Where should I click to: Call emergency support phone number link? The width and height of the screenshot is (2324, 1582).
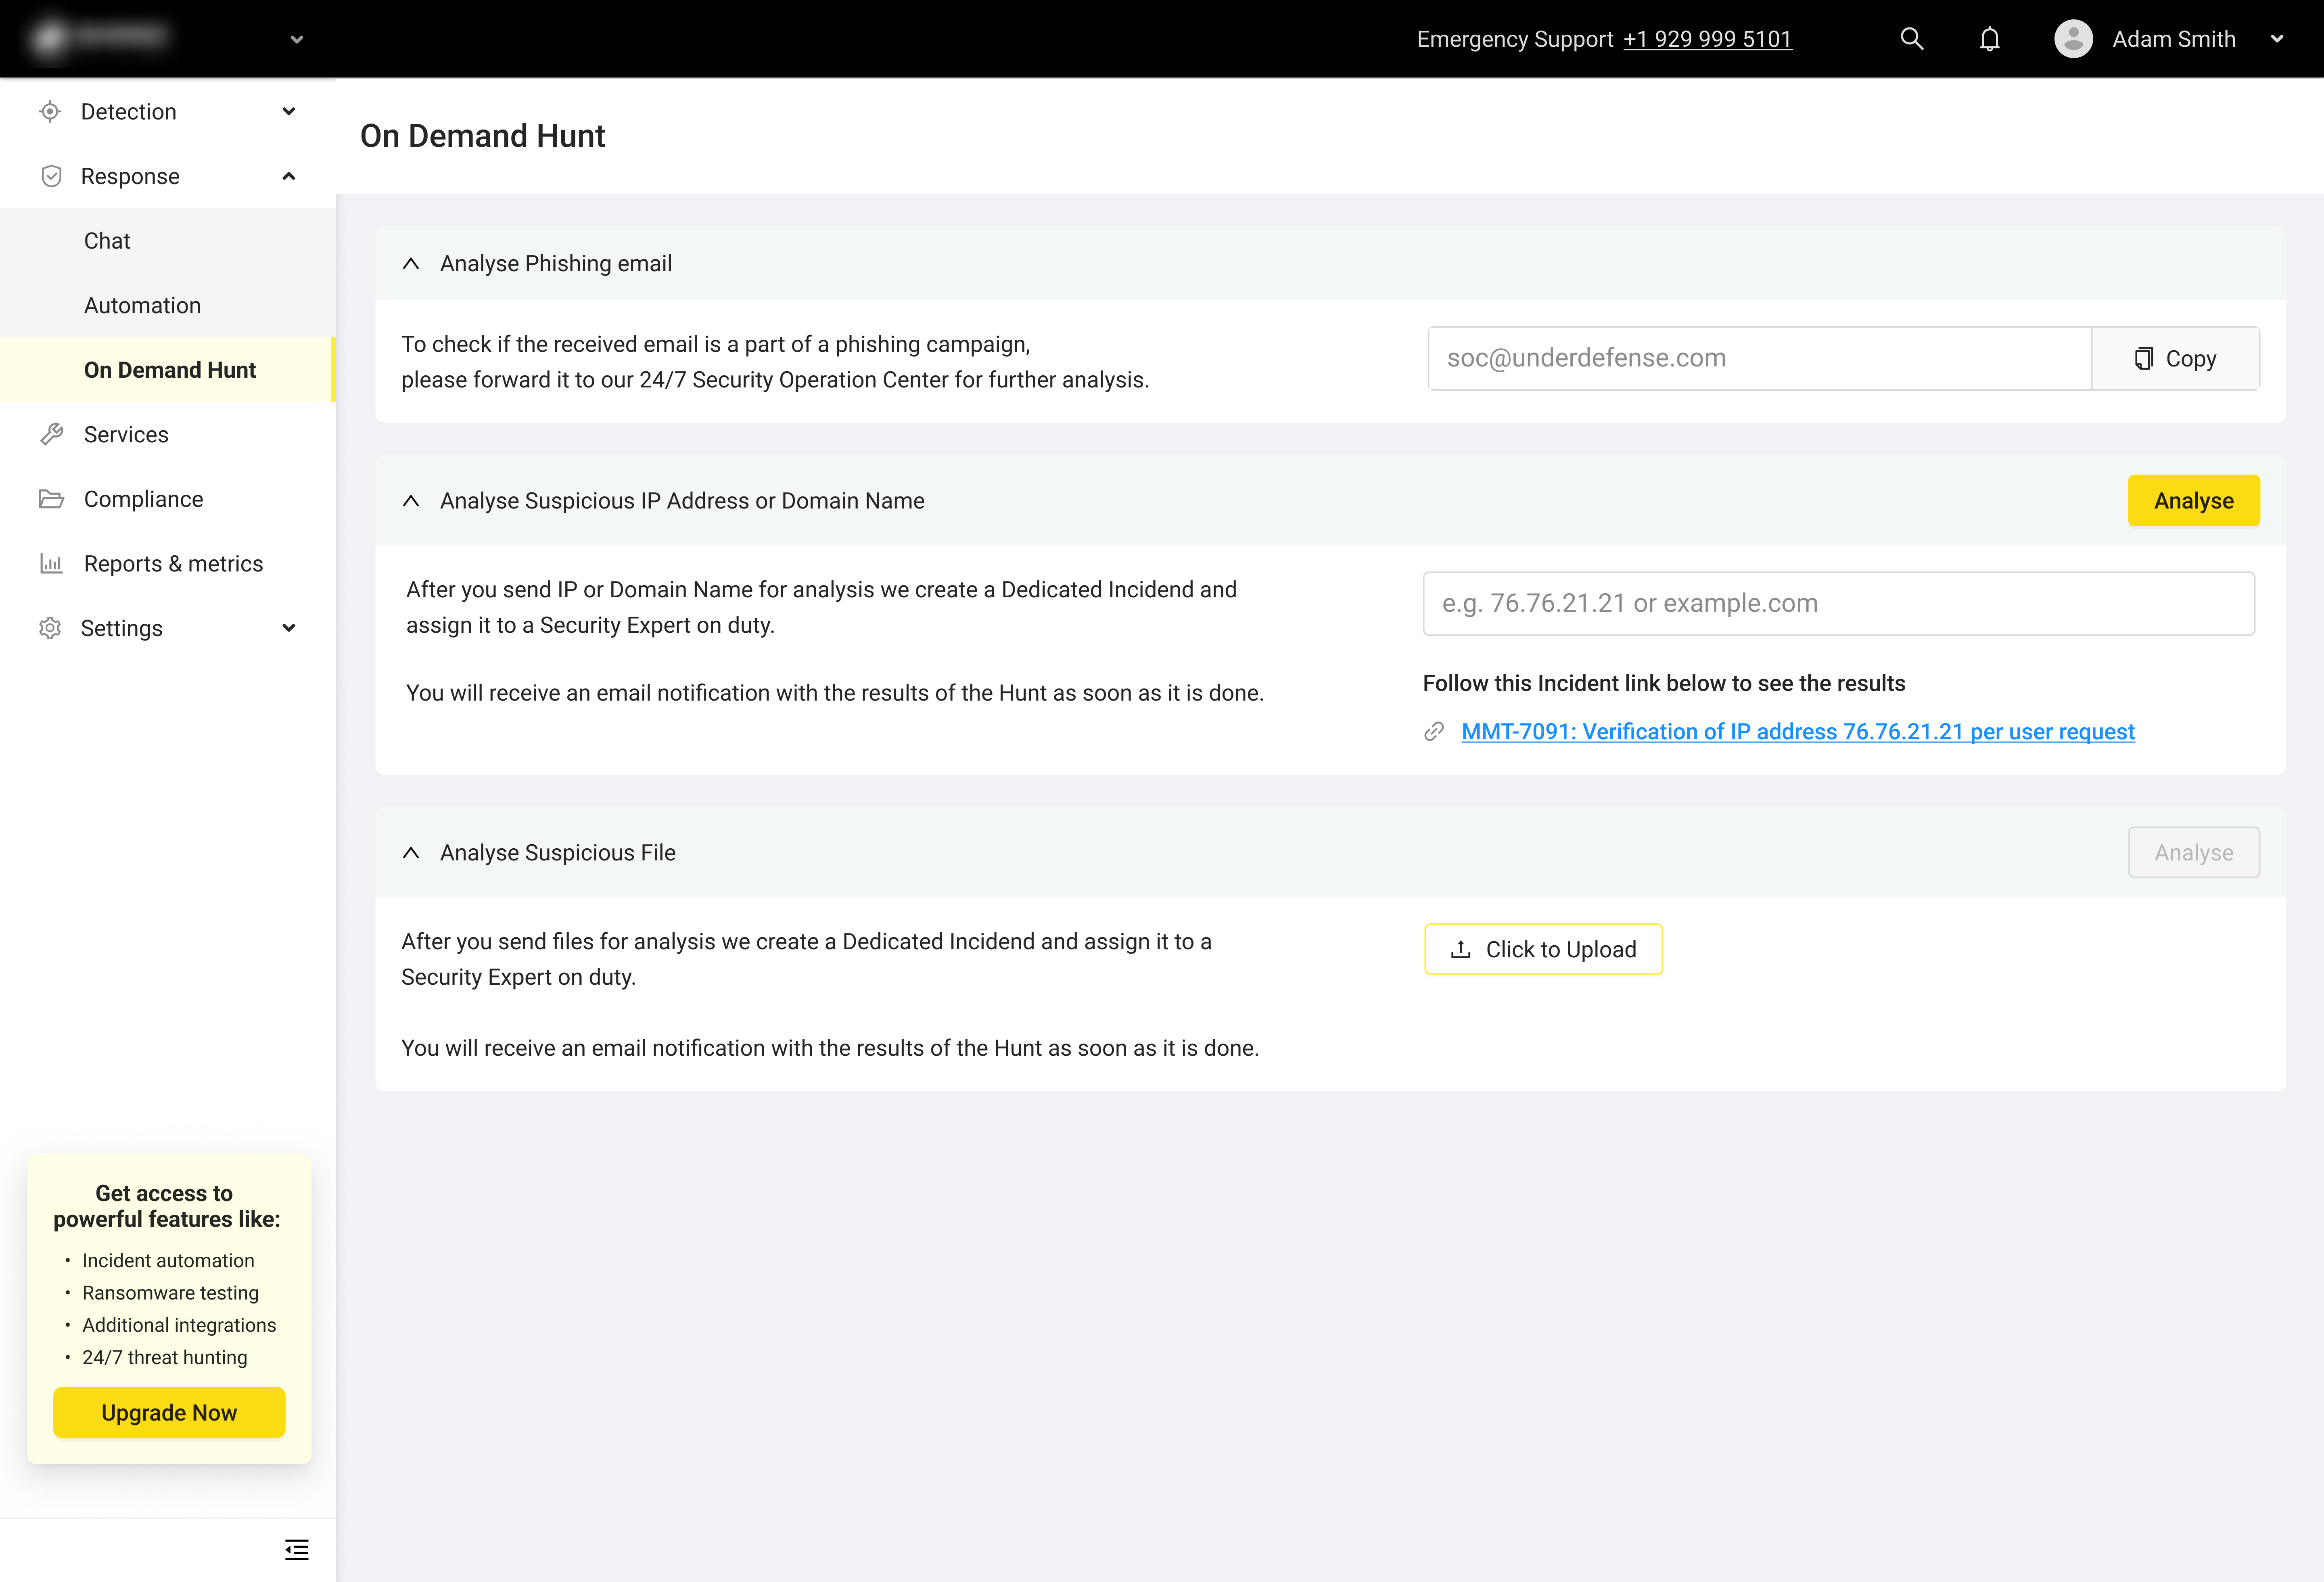1707,39
